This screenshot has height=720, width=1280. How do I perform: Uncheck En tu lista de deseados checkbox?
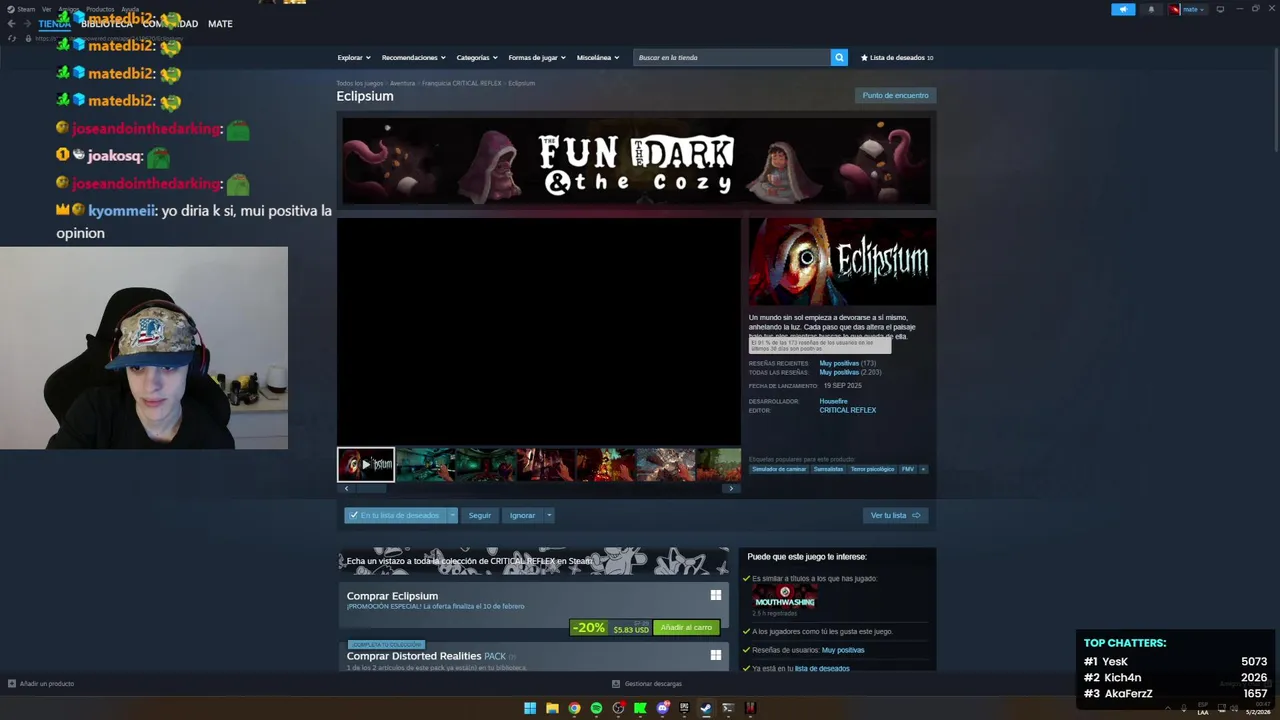point(354,515)
